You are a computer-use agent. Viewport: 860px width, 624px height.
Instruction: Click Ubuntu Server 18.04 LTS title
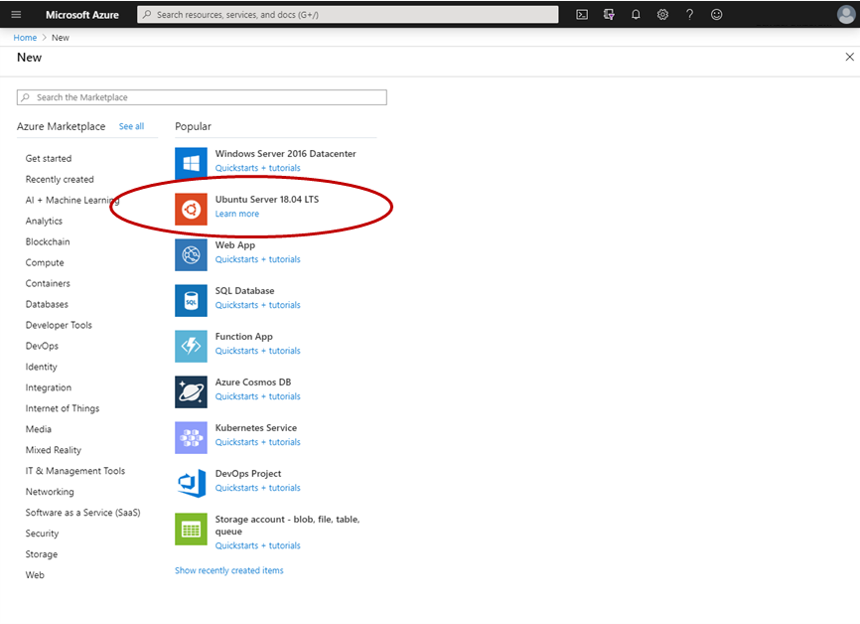(x=267, y=200)
